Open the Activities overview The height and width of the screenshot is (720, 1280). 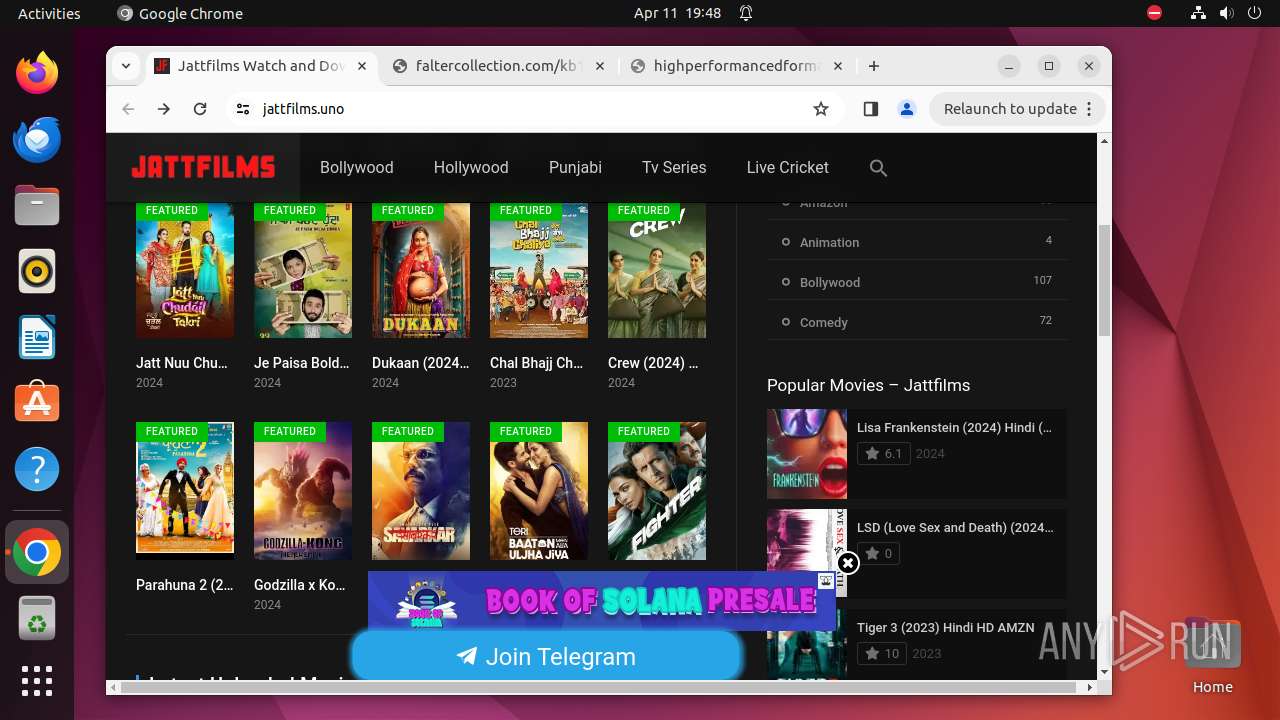click(x=49, y=13)
